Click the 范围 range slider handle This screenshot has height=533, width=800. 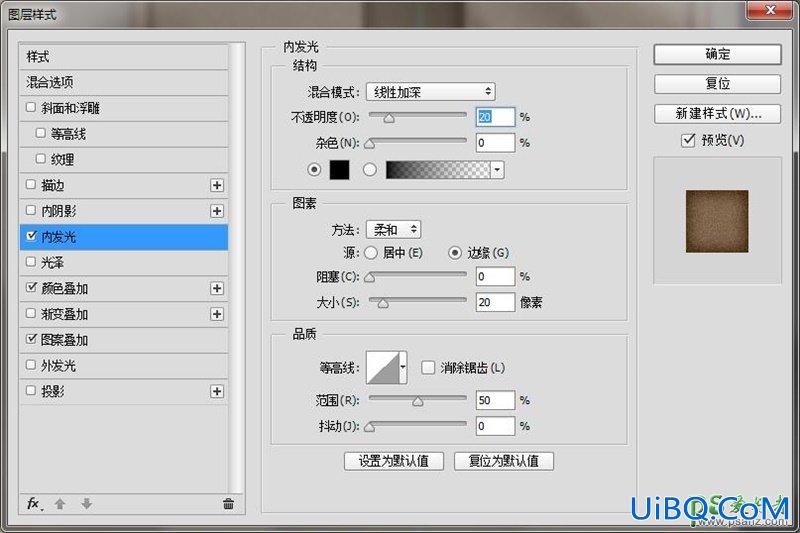418,402
